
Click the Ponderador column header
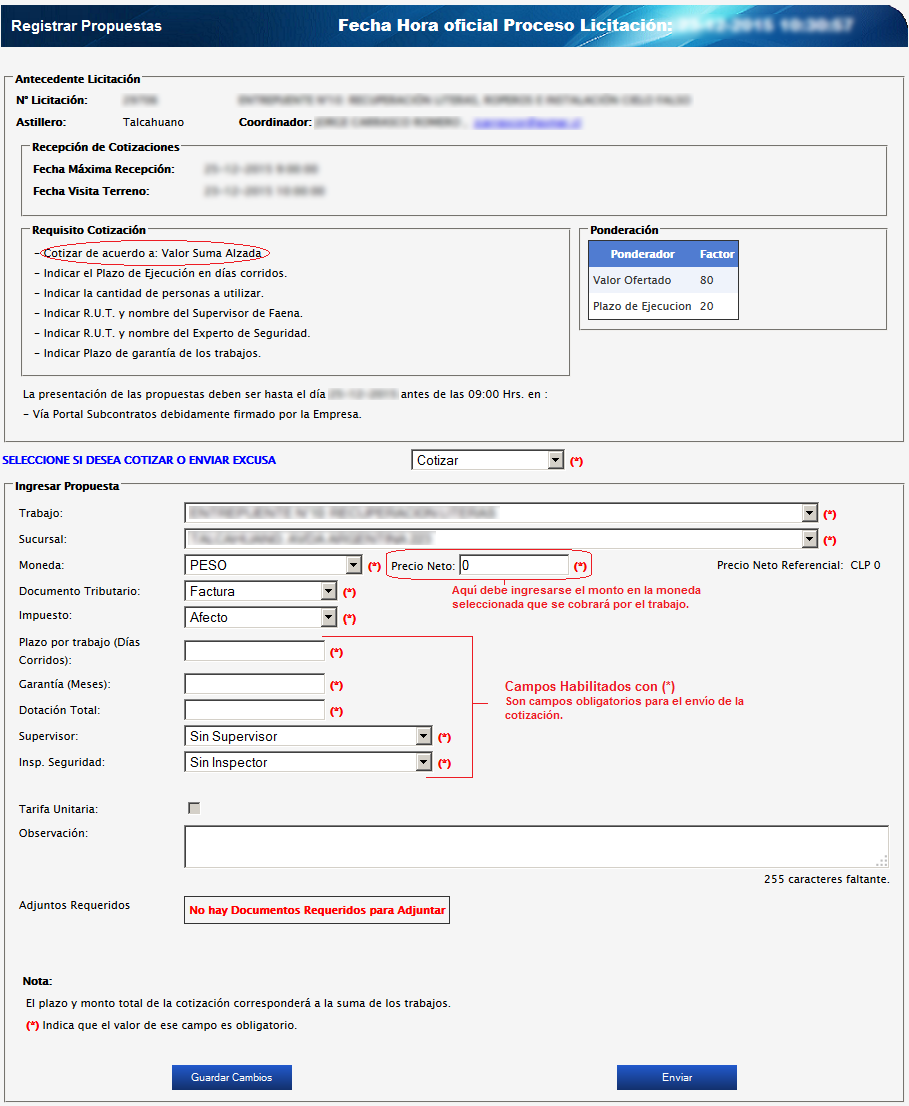pos(642,254)
